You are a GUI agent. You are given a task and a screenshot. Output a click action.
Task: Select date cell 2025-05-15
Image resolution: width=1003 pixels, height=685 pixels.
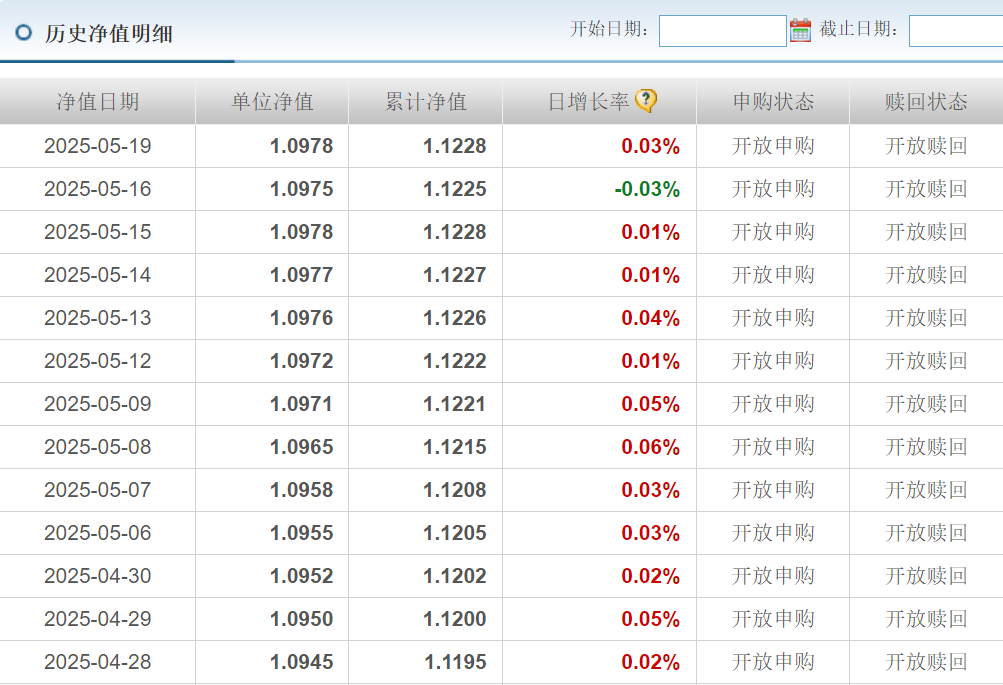pos(98,232)
